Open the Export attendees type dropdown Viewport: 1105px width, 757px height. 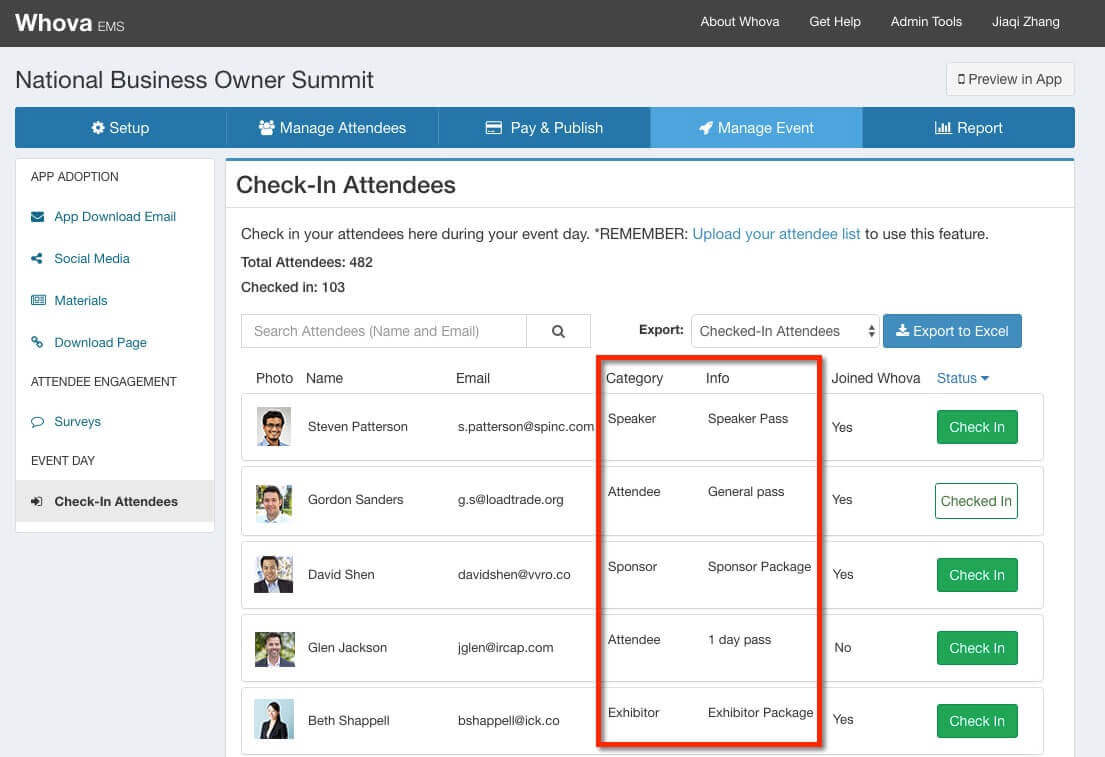[x=785, y=331]
